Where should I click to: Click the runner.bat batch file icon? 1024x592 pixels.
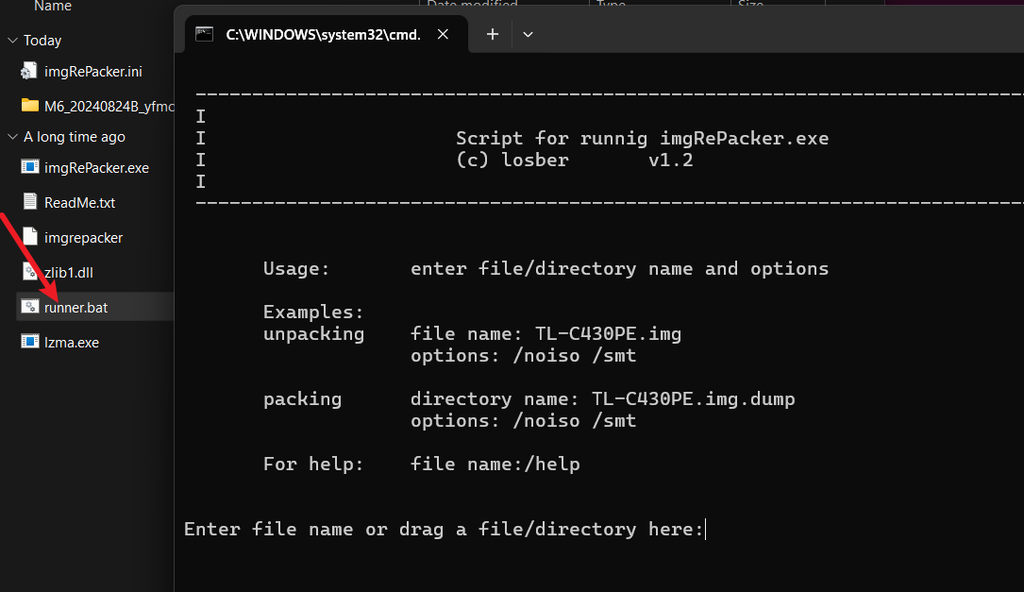tap(29, 308)
